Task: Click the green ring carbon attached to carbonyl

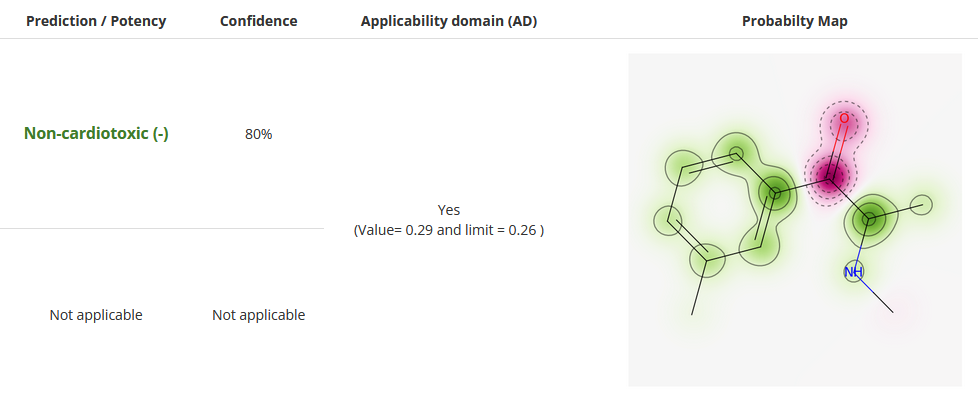Action: click(x=774, y=193)
